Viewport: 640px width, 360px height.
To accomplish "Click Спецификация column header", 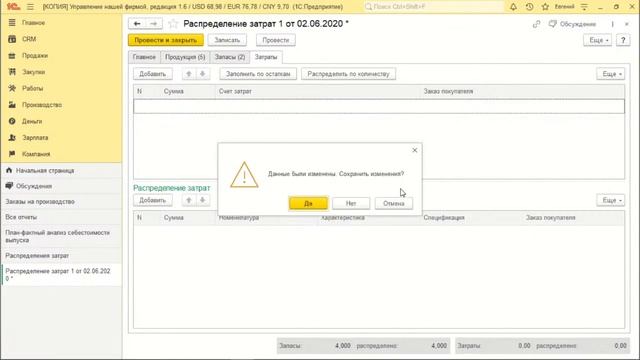I will pos(471,218).
